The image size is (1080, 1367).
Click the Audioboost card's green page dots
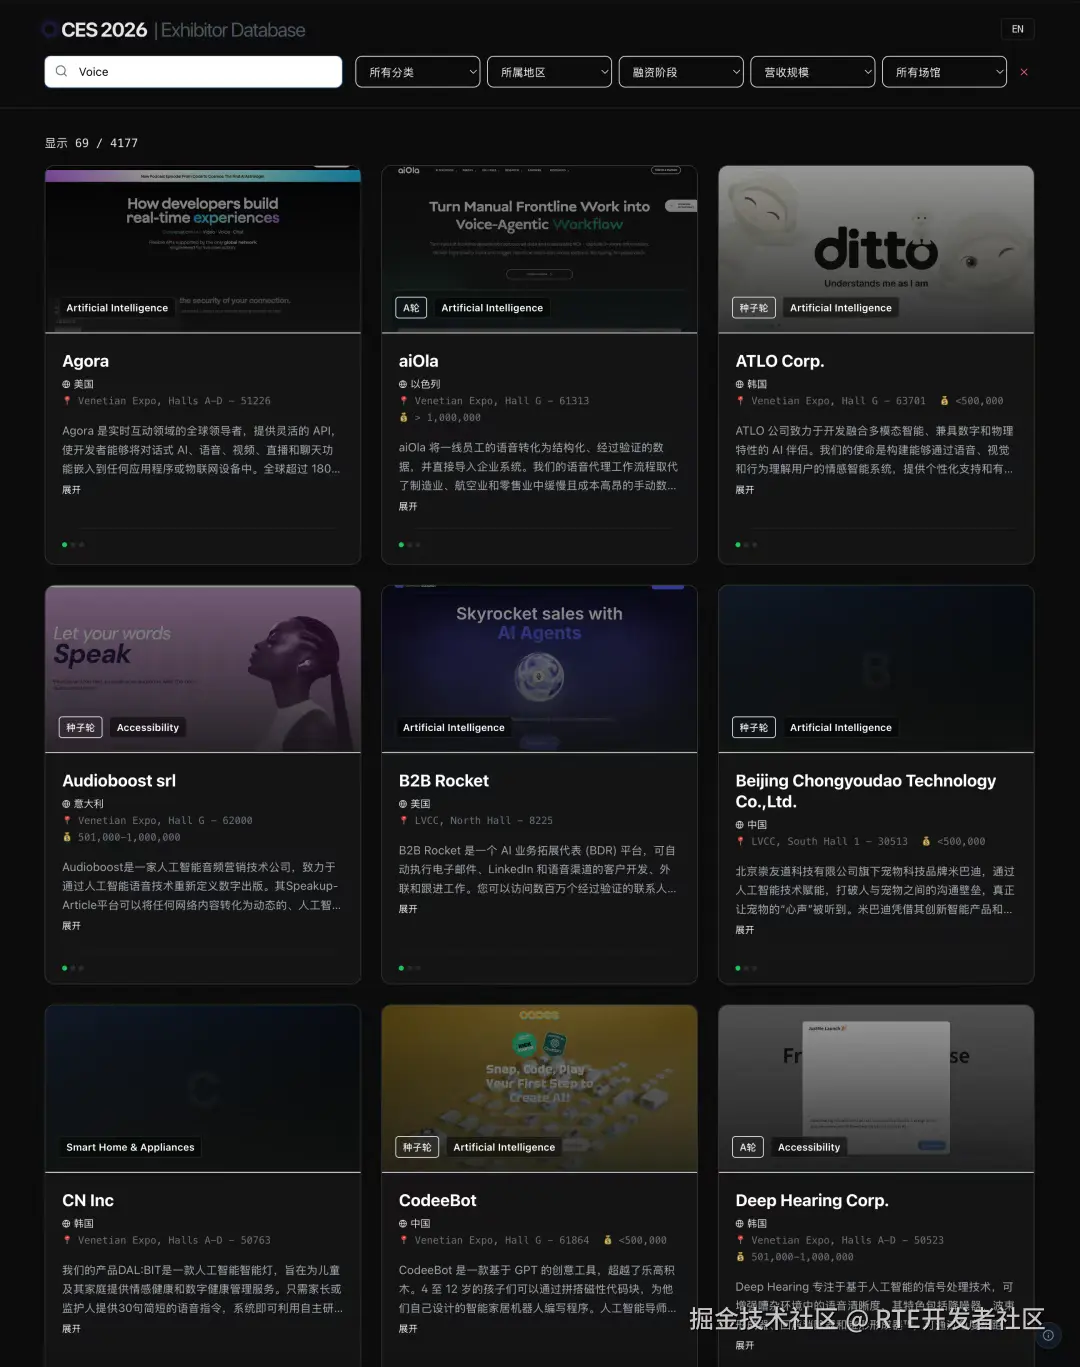pyautogui.click(x=73, y=968)
